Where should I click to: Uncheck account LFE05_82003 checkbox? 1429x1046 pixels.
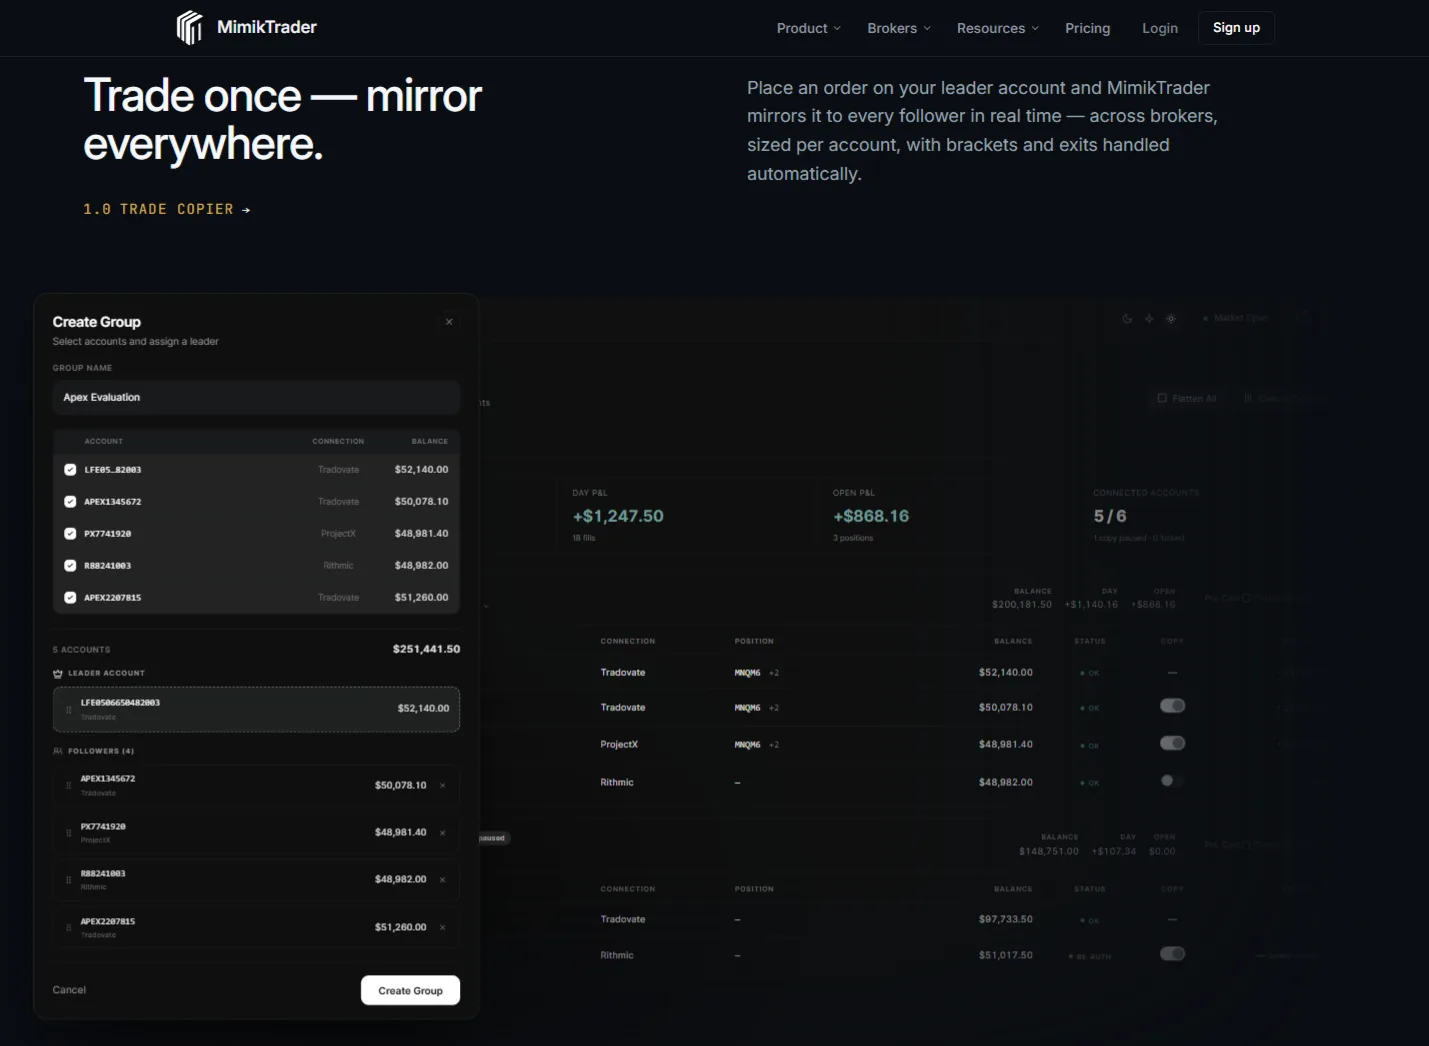[70, 470]
